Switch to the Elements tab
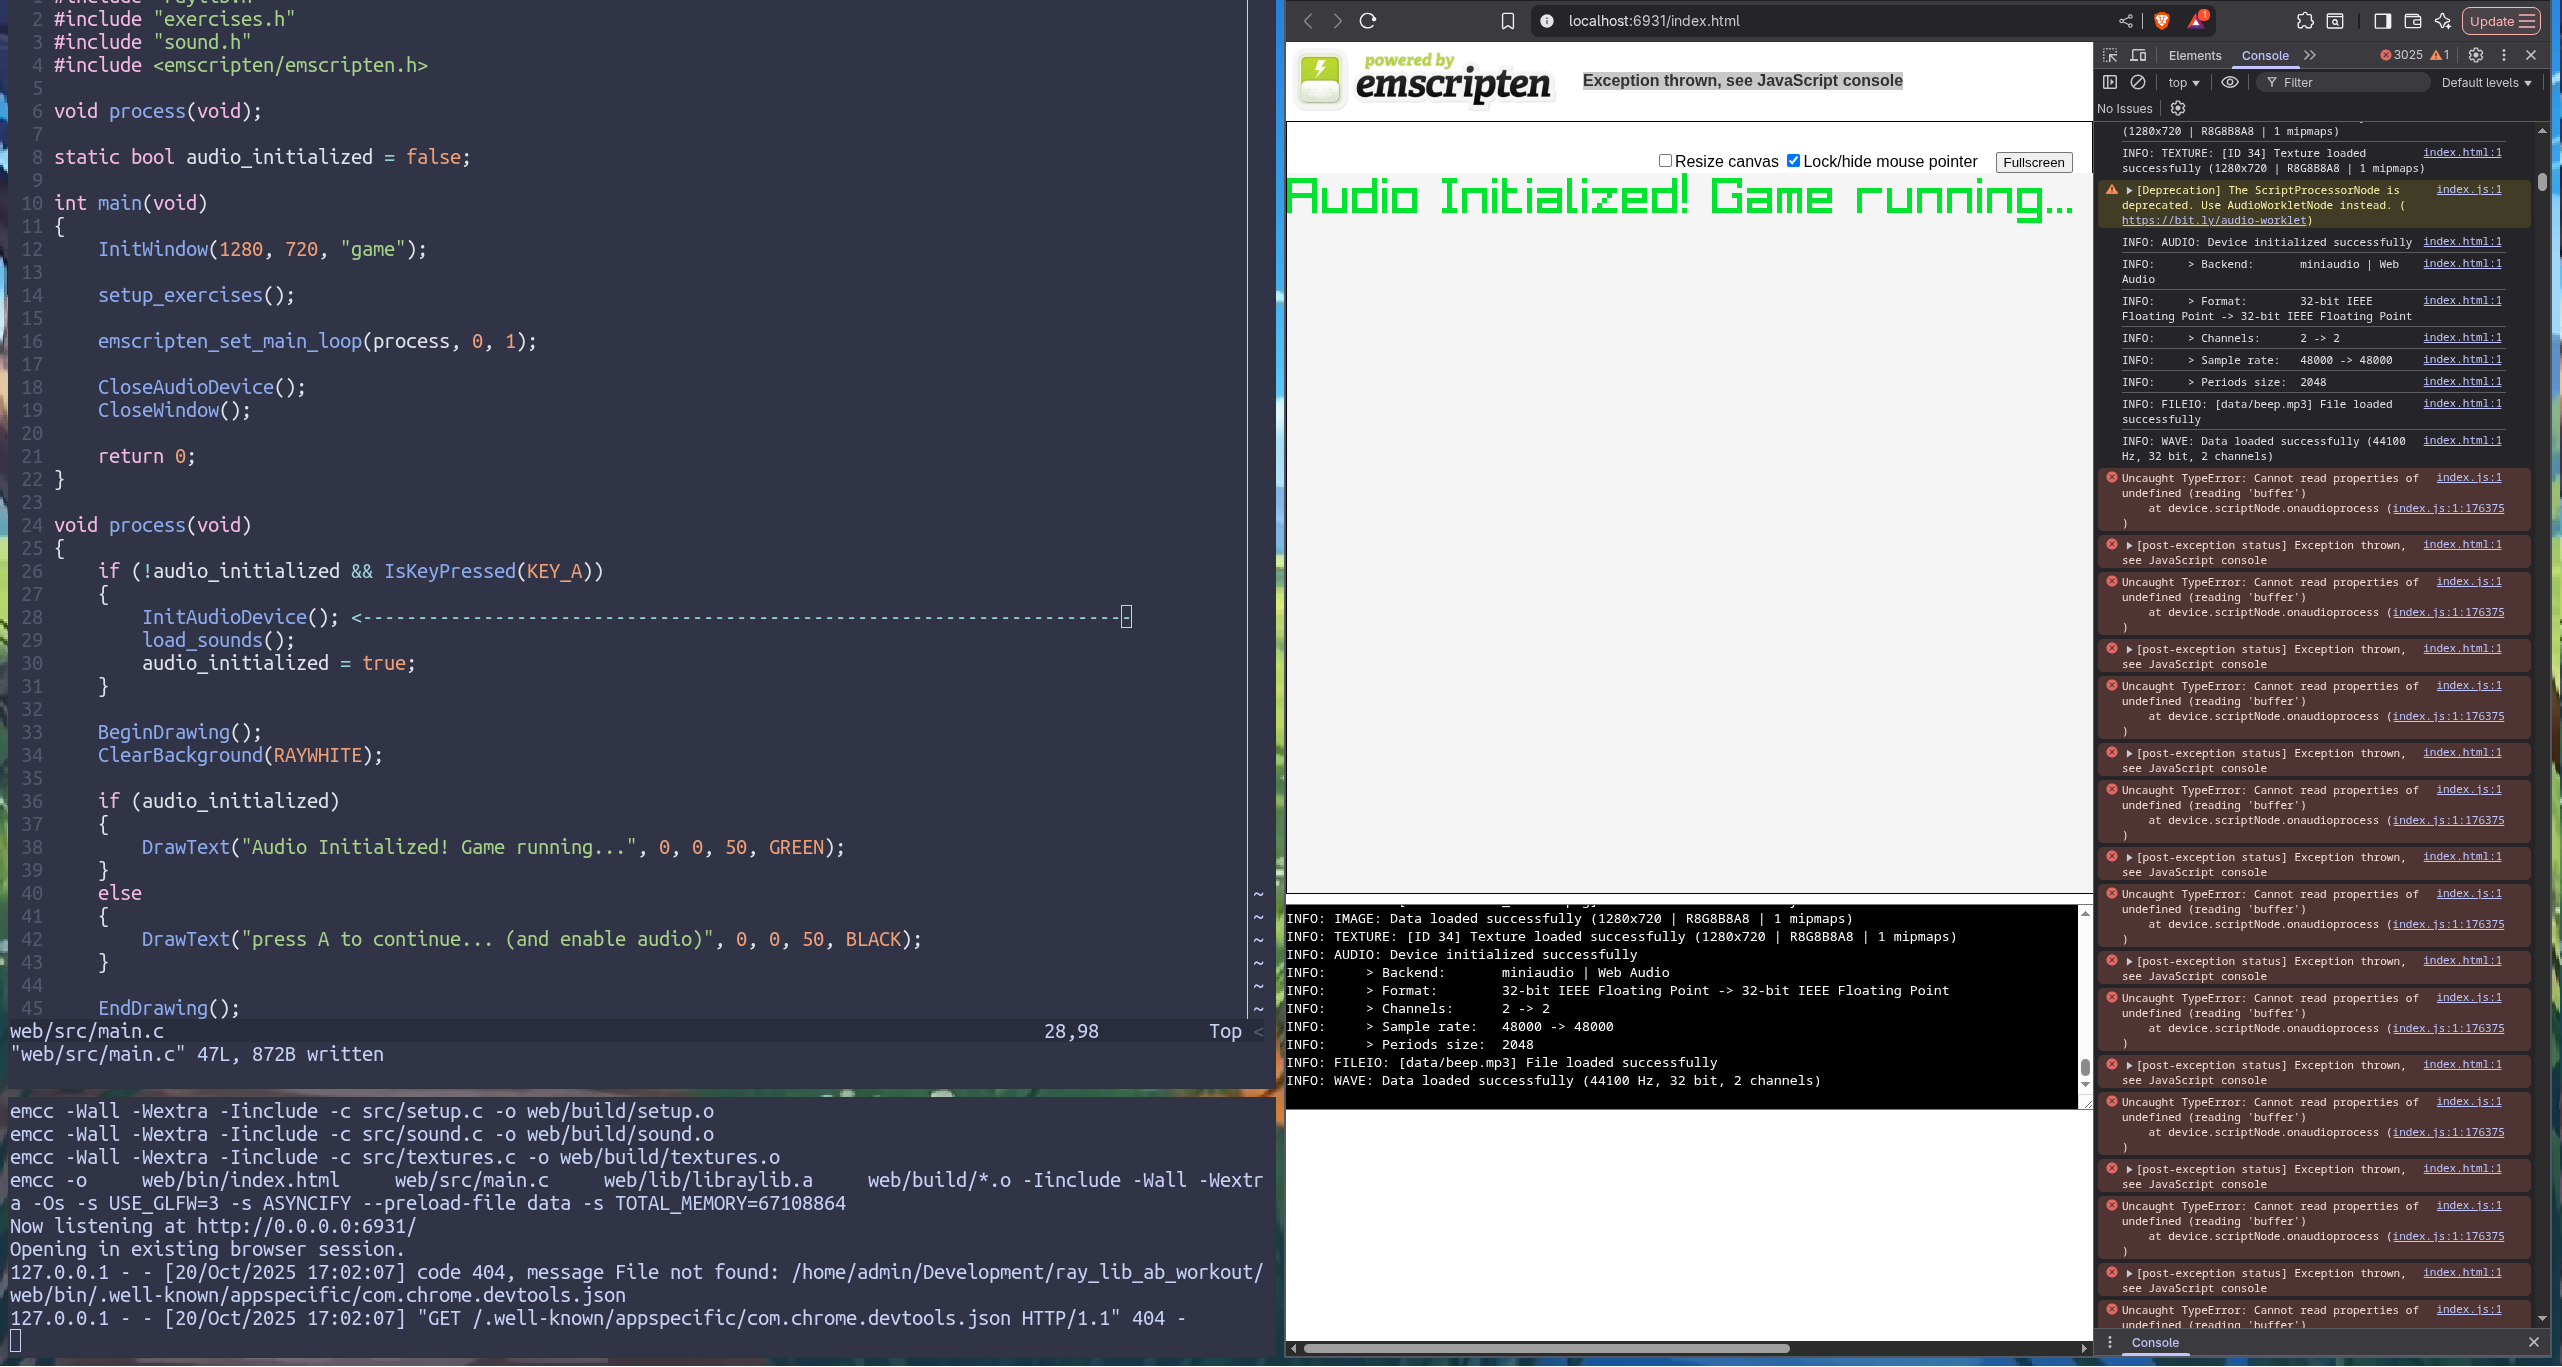 [2195, 55]
